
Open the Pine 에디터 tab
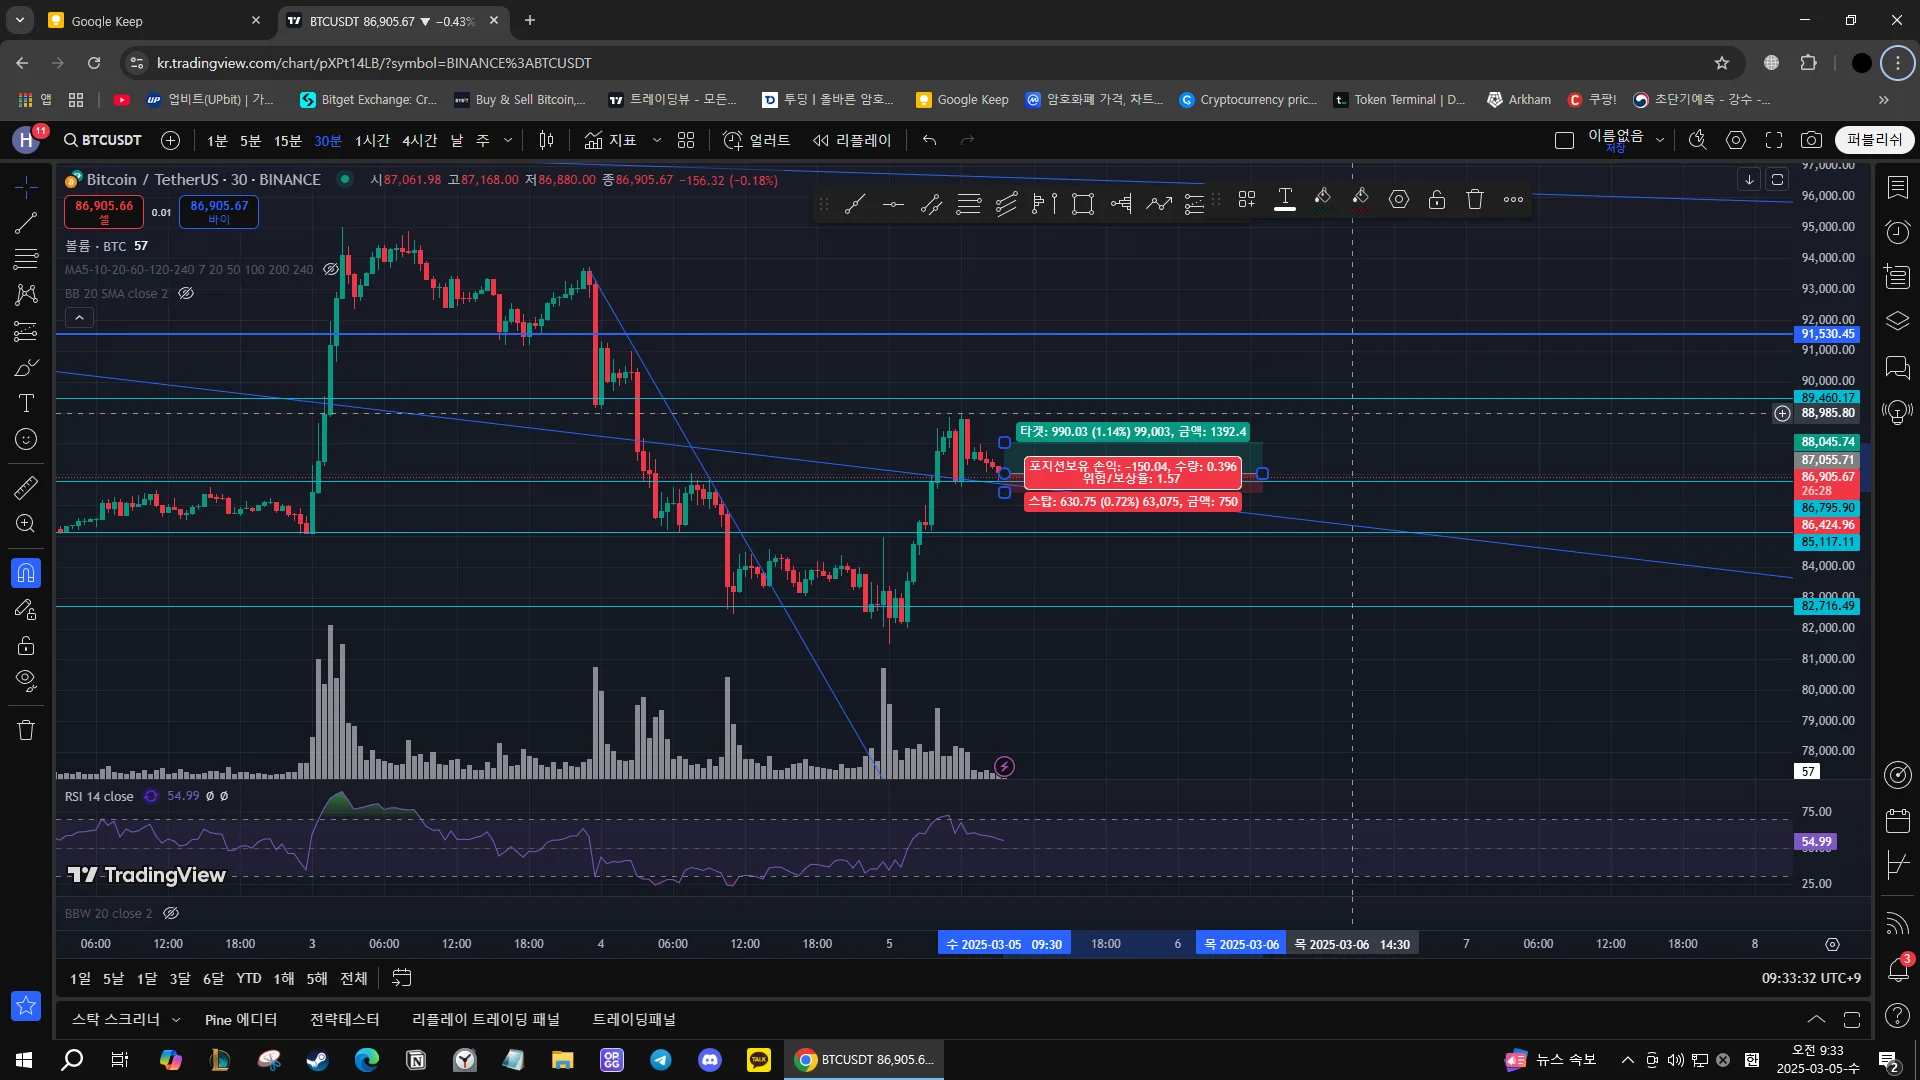[x=240, y=1019]
